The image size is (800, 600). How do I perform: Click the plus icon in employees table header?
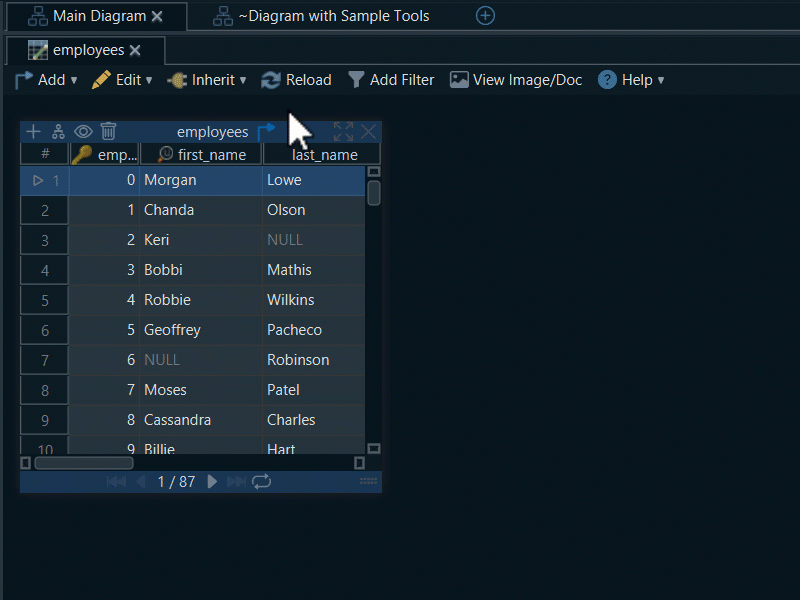[x=33, y=132]
